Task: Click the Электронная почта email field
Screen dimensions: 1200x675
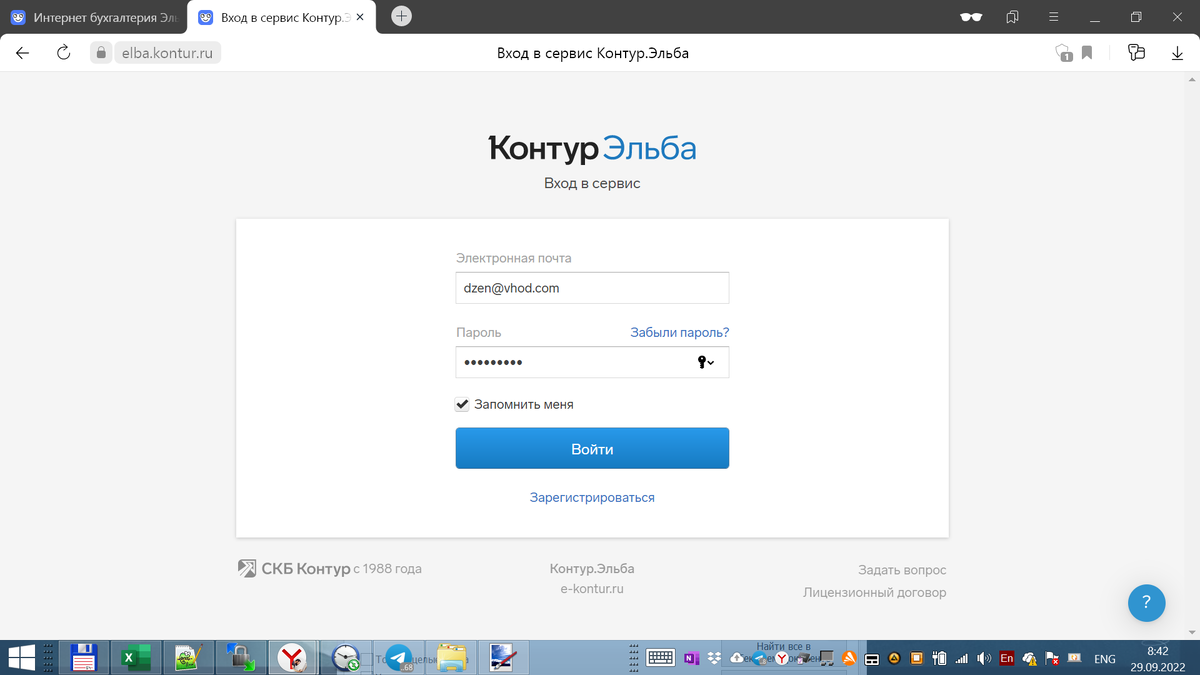Action: pos(592,287)
